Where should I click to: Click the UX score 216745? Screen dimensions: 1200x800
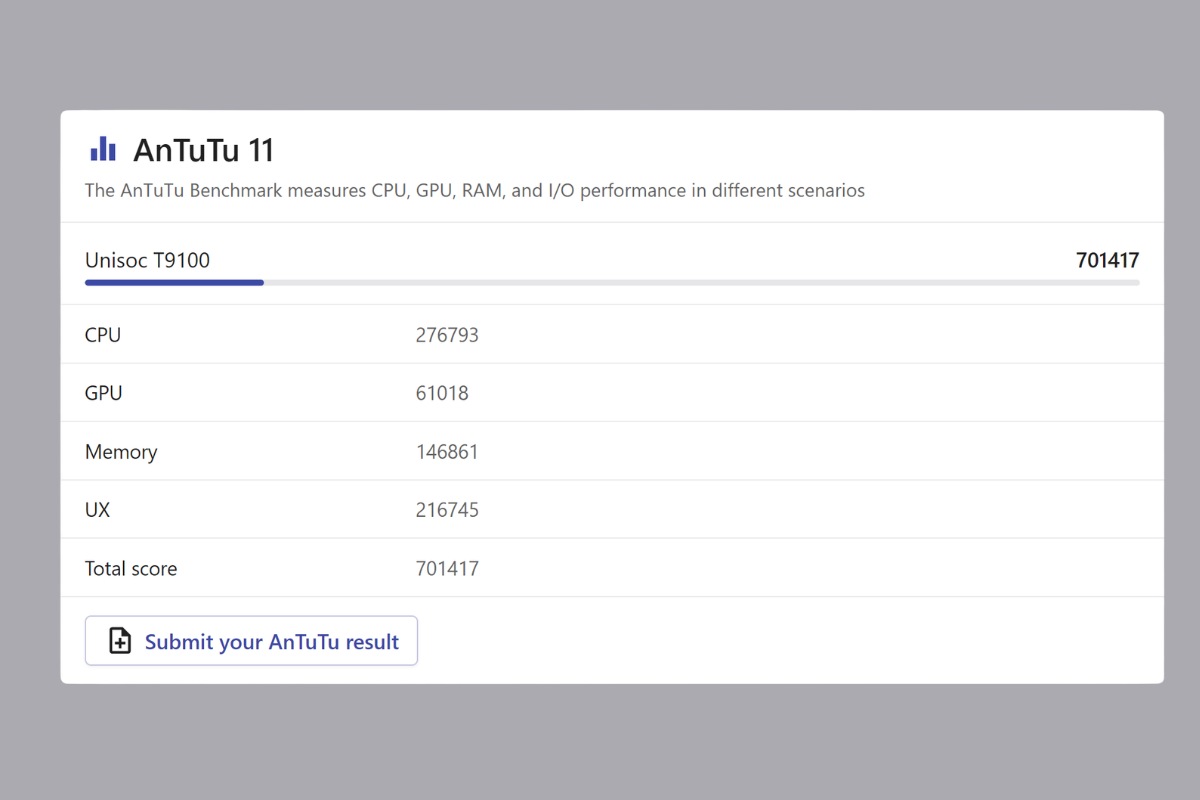tap(447, 510)
